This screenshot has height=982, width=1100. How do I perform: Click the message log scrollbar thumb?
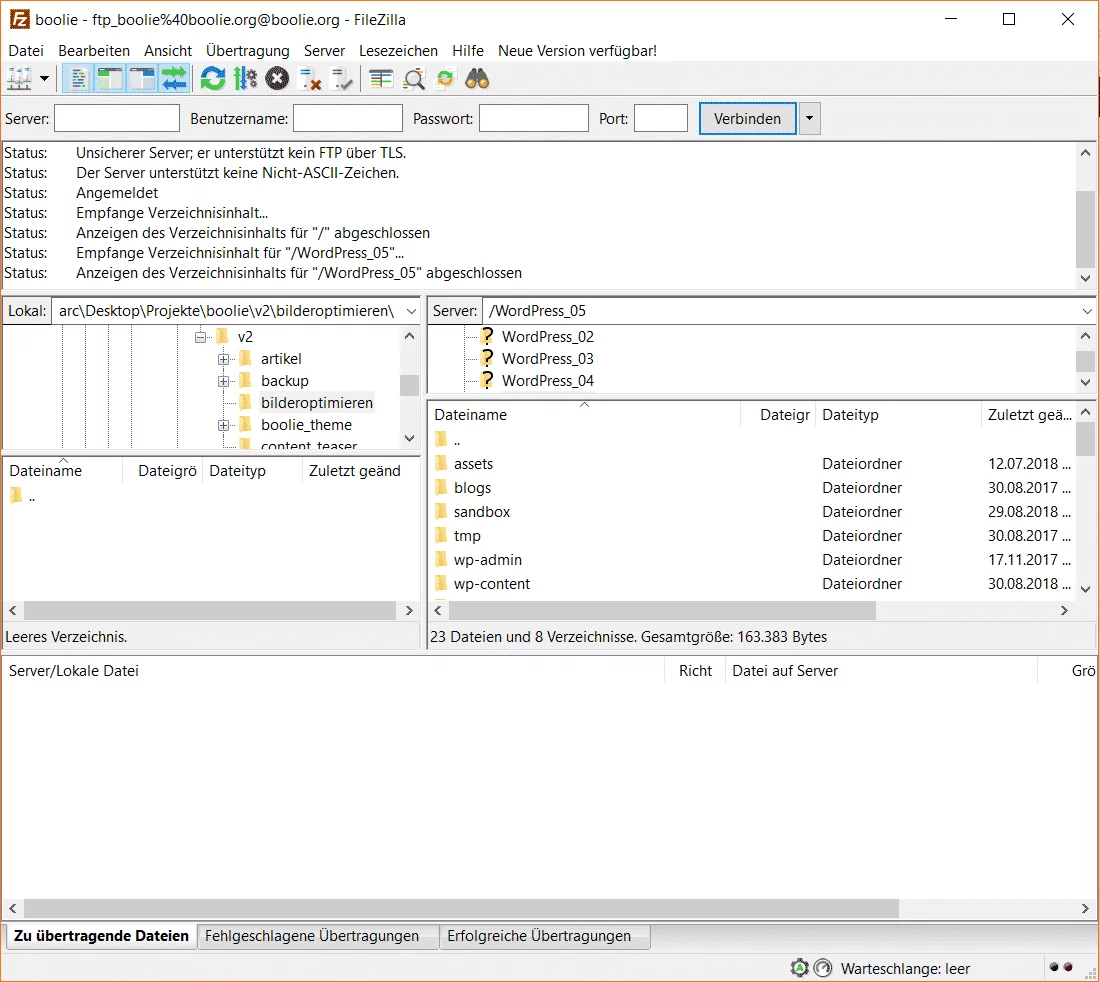1085,229
